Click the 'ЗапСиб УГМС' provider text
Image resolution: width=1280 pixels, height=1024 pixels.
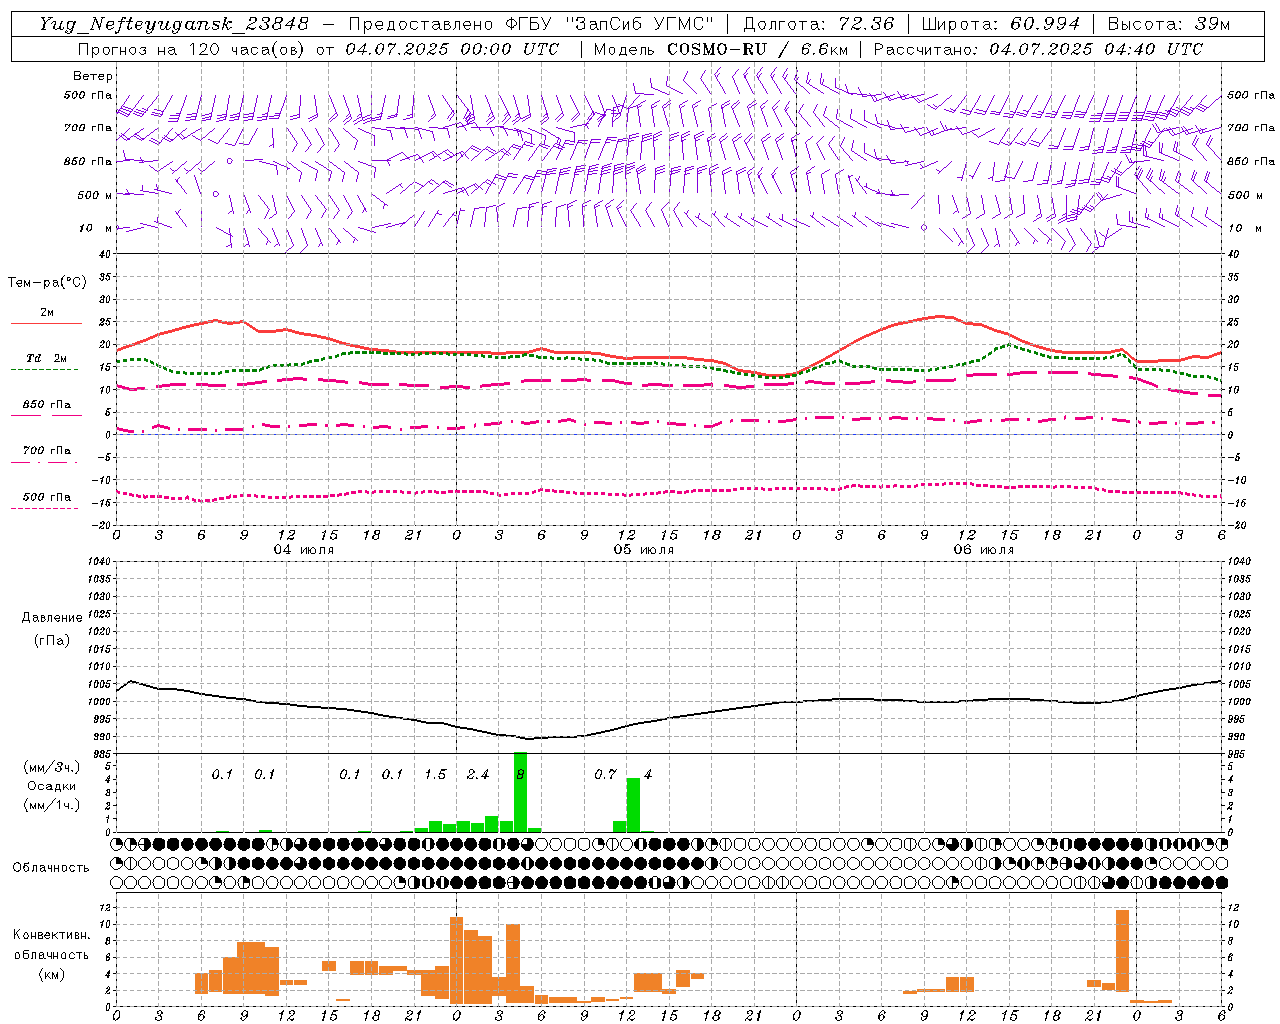click(640, 24)
